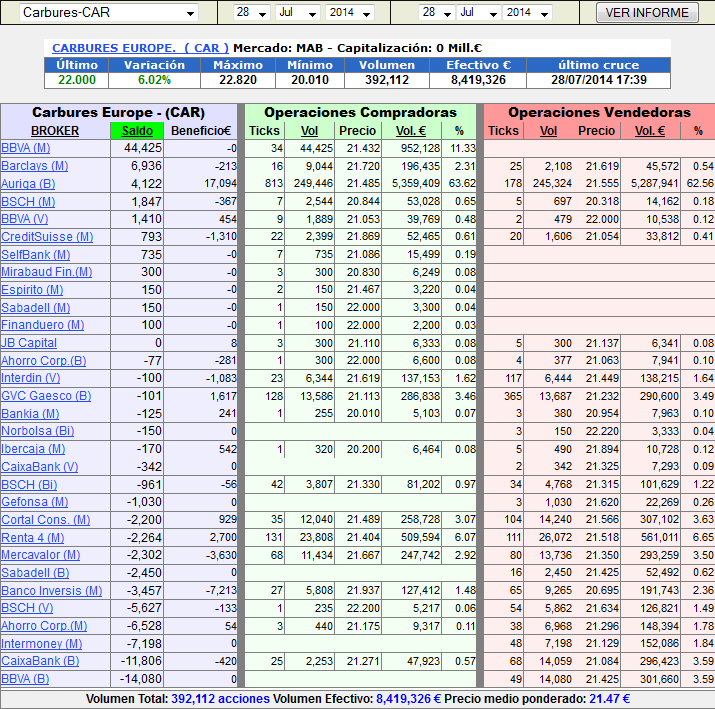Sort by the green Saldo column header
This screenshot has height=709, width=715.
coord(138,131)
